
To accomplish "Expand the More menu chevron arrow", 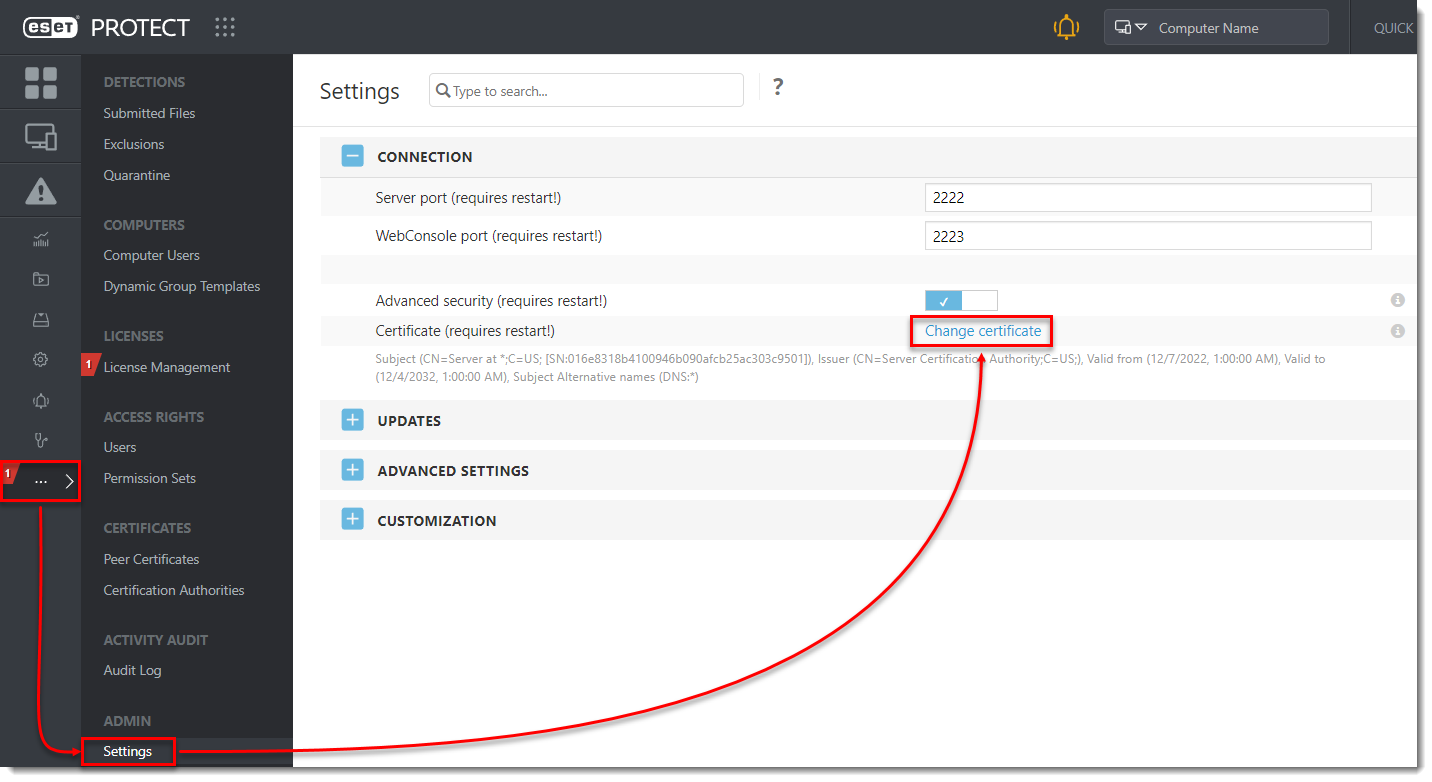I will (69, 482).
